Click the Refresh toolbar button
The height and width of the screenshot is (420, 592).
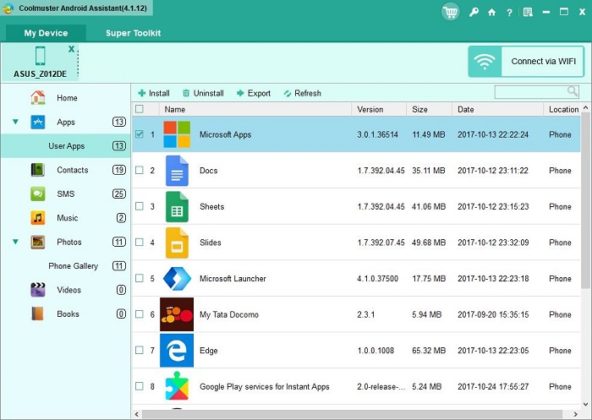[x=302, y=93]
